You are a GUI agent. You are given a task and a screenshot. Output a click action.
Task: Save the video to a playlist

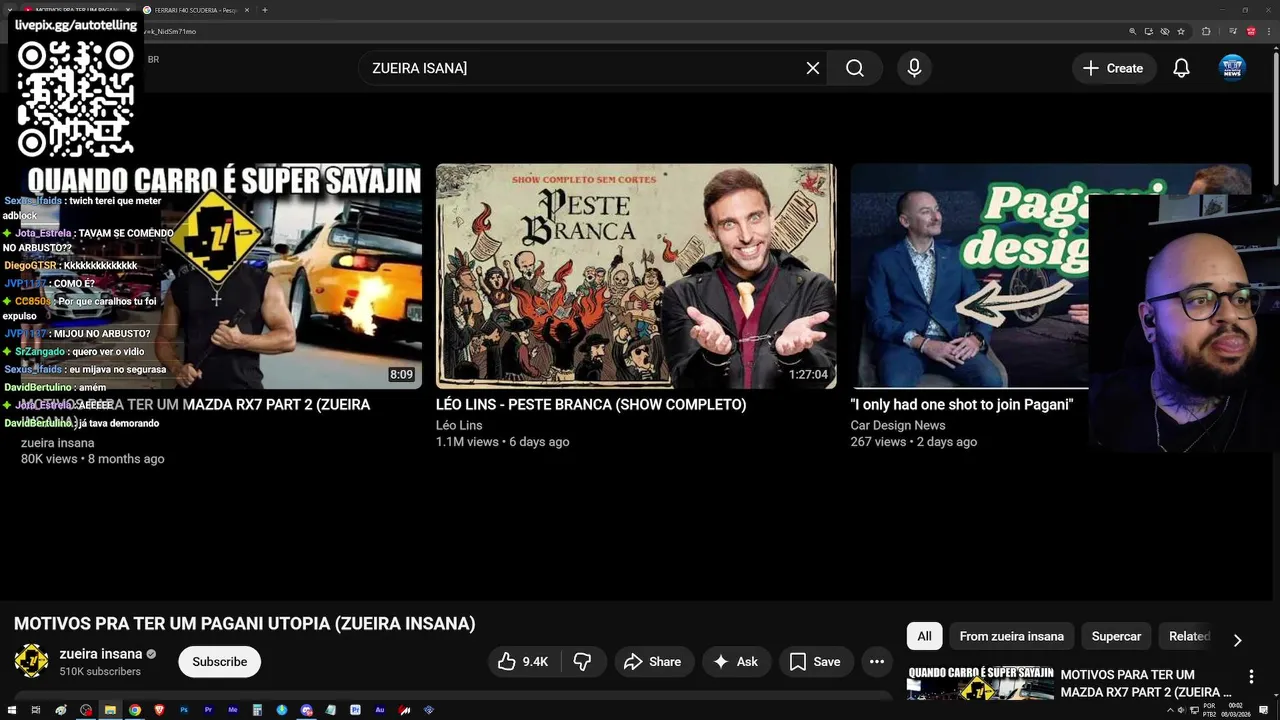click(815, 662)
